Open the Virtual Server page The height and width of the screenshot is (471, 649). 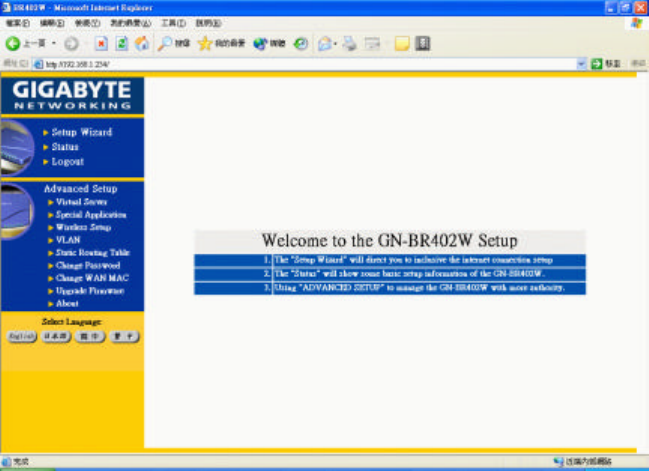[82, 202]
